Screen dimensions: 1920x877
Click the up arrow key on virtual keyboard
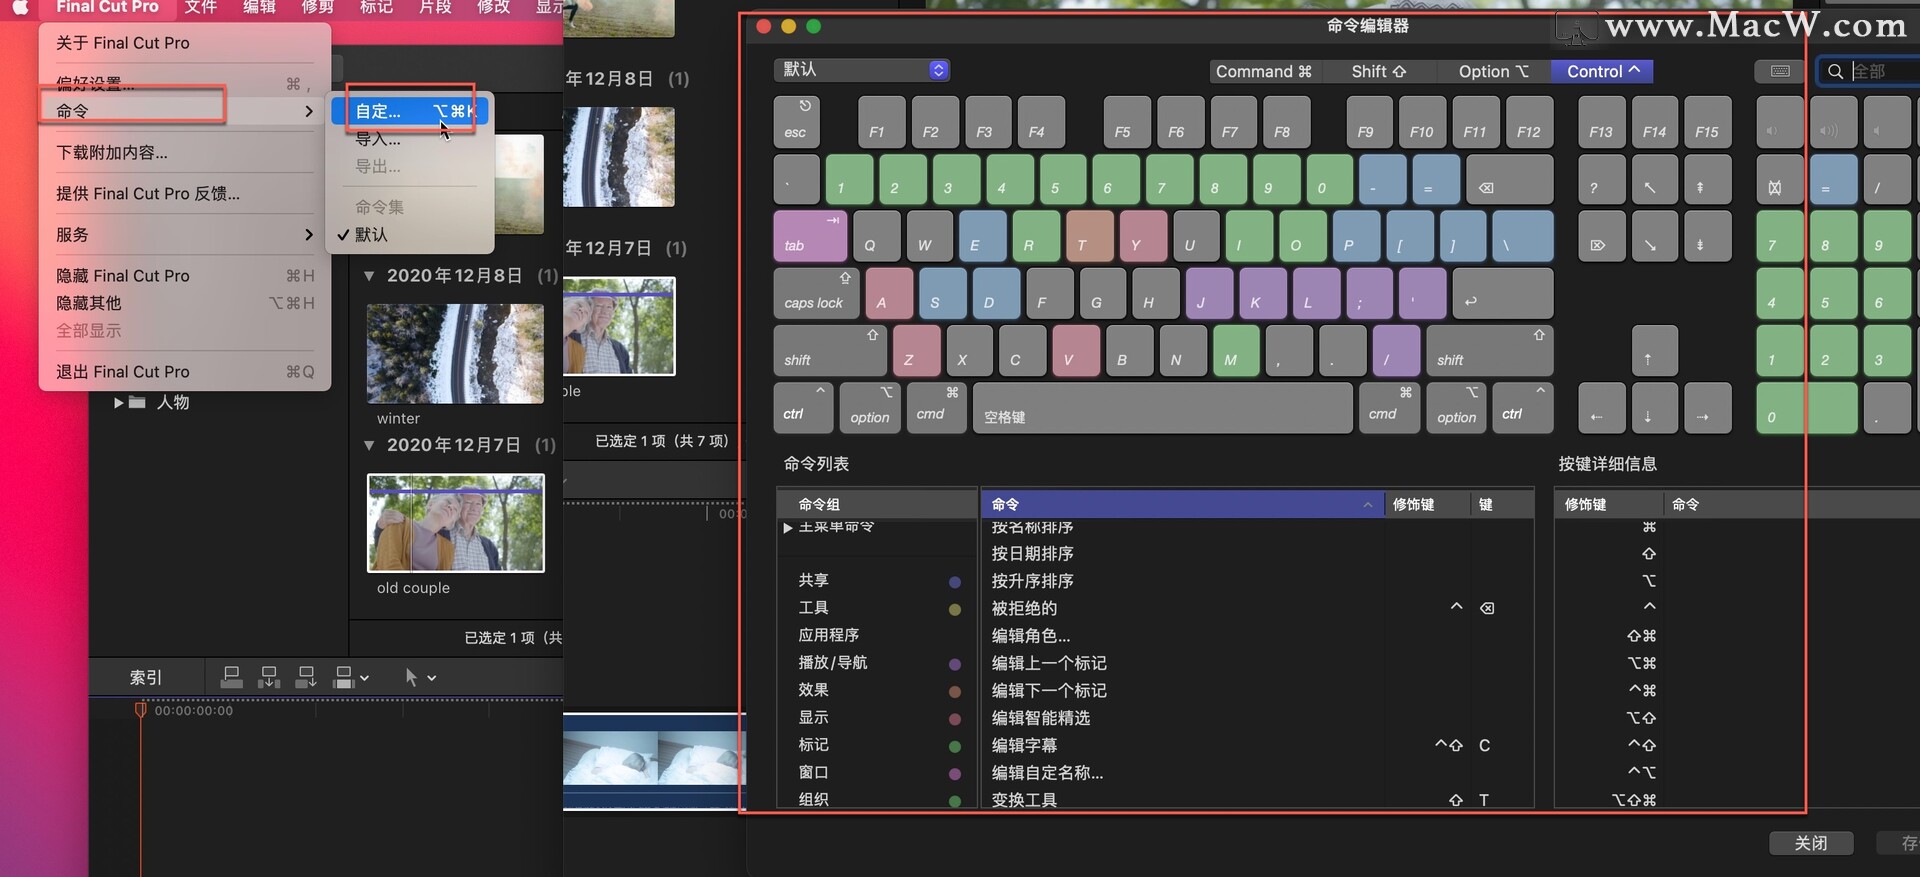[x=1655, y=350]
